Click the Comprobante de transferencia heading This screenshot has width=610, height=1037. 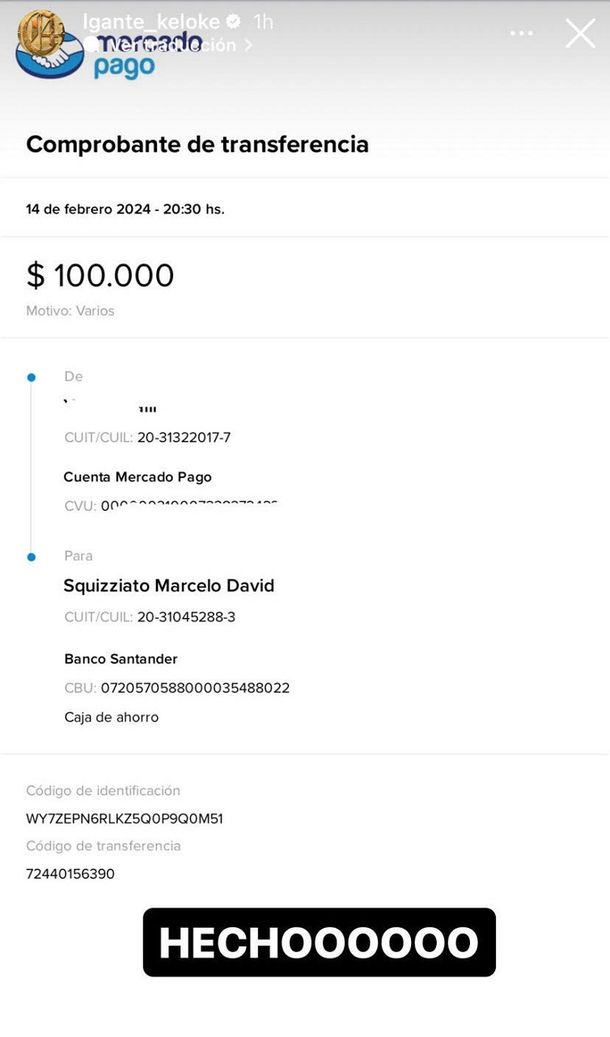point(197,144)
